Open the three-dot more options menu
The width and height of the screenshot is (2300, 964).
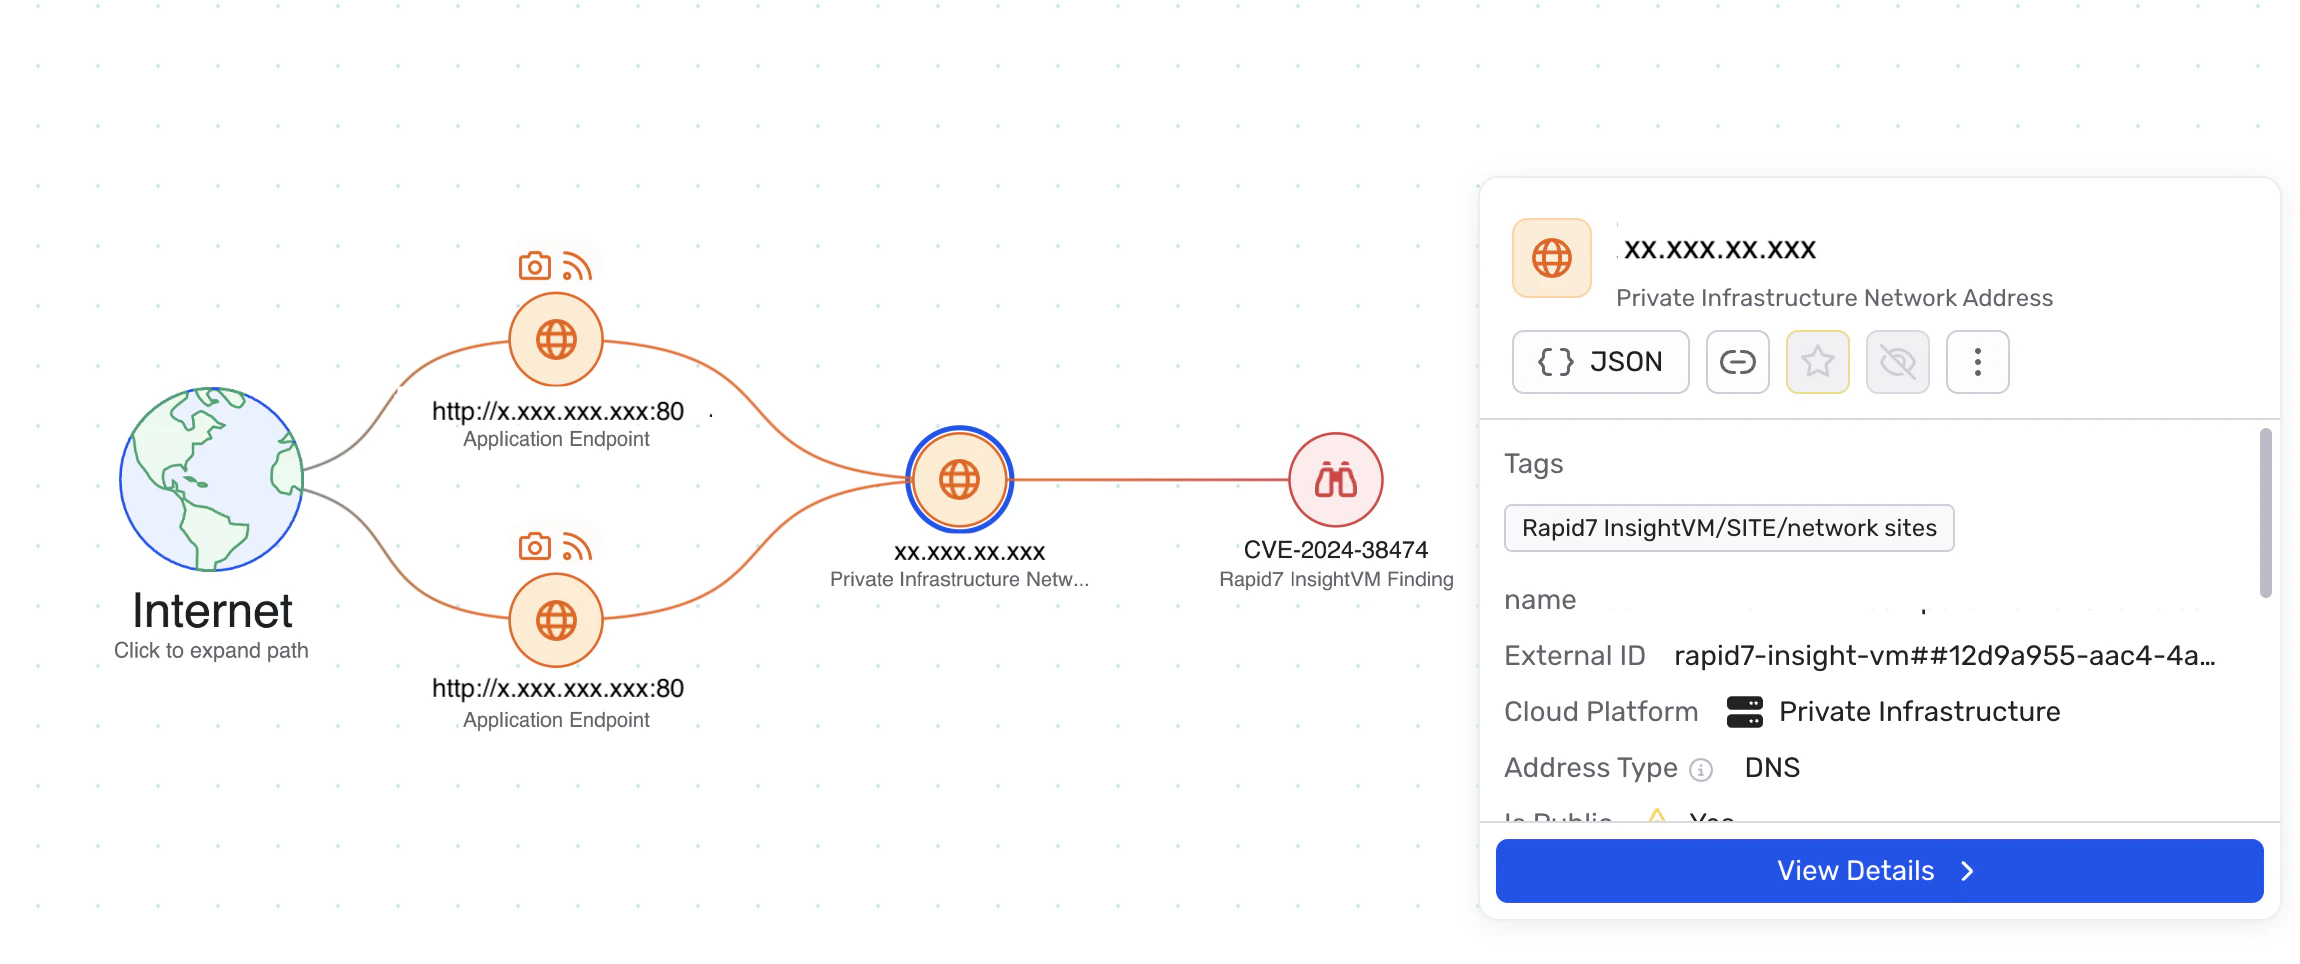(x=1977, y=362)
